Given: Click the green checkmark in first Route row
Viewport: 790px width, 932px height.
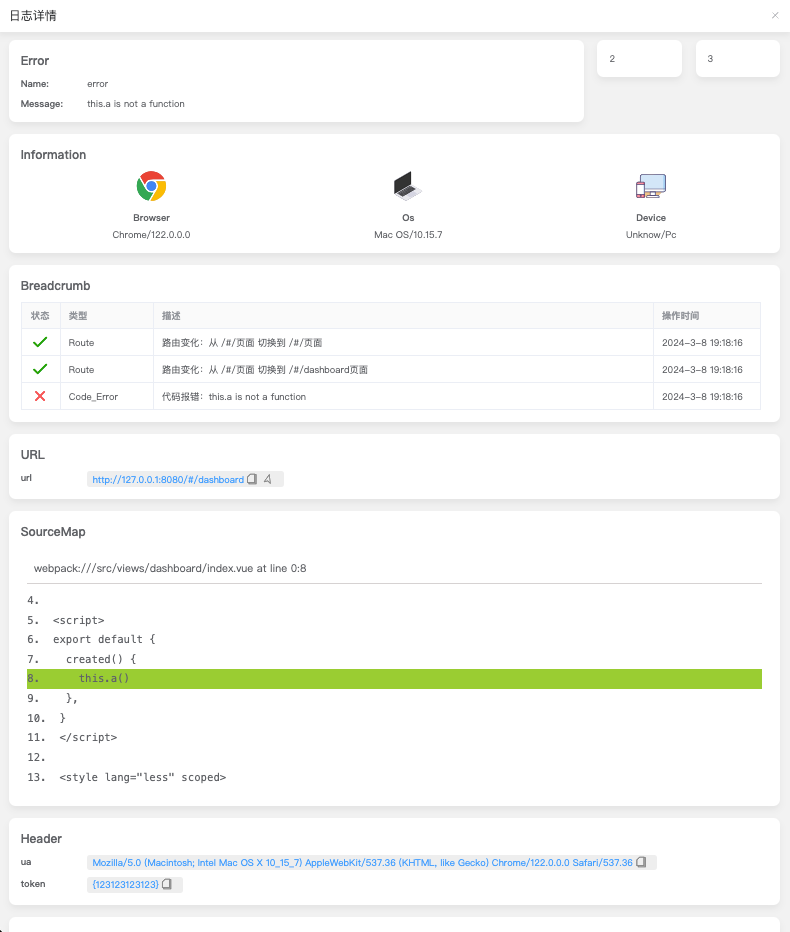Looking at the screenshot, I should (x=40, y=343).
